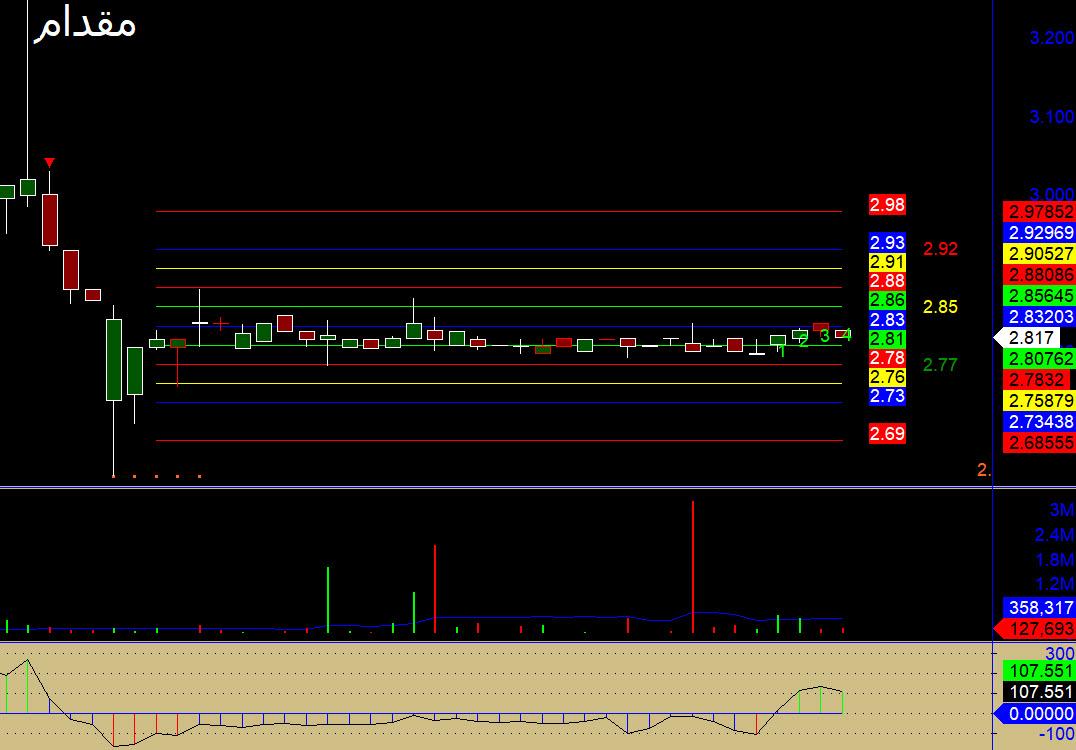Select the green 2.81 level tag

click(887, 338)
